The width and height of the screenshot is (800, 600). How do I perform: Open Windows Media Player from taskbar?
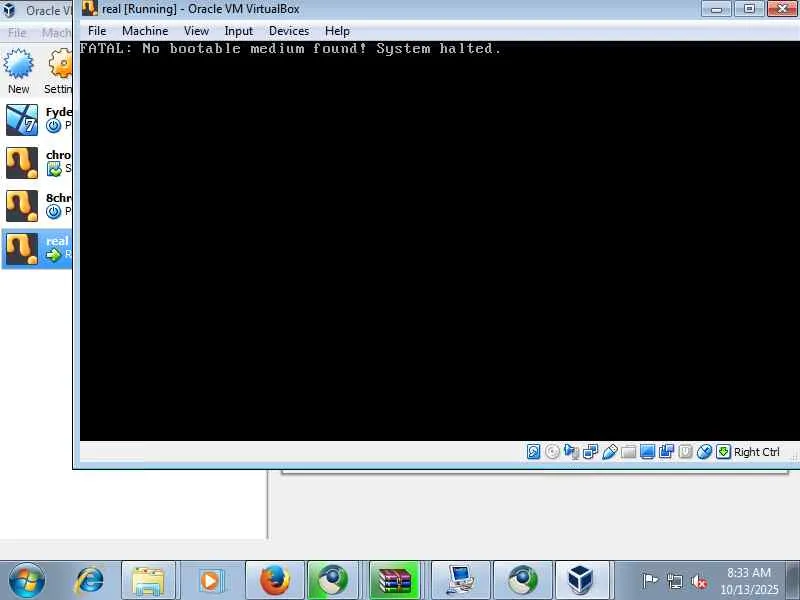pos(210,581)
